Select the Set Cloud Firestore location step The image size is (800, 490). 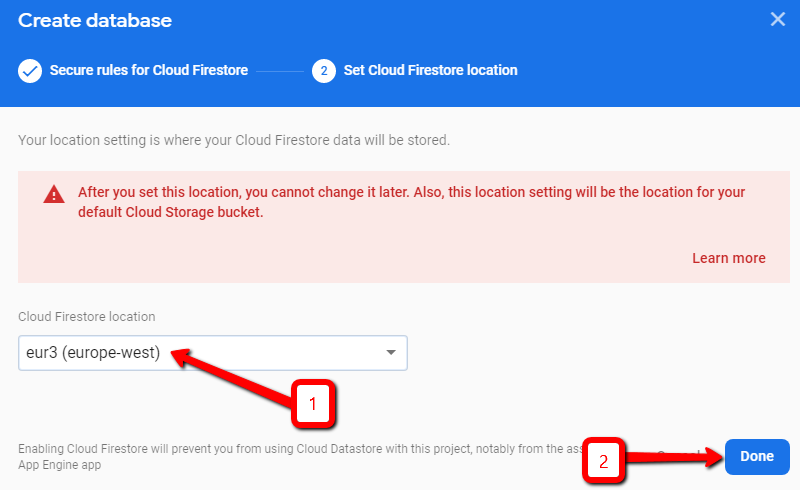[x=430, y=71]
